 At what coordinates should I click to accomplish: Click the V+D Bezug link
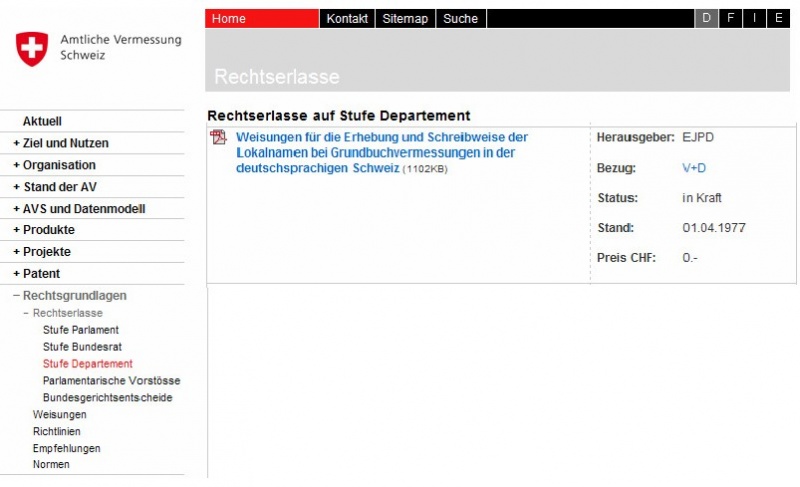tap(694, 168)
